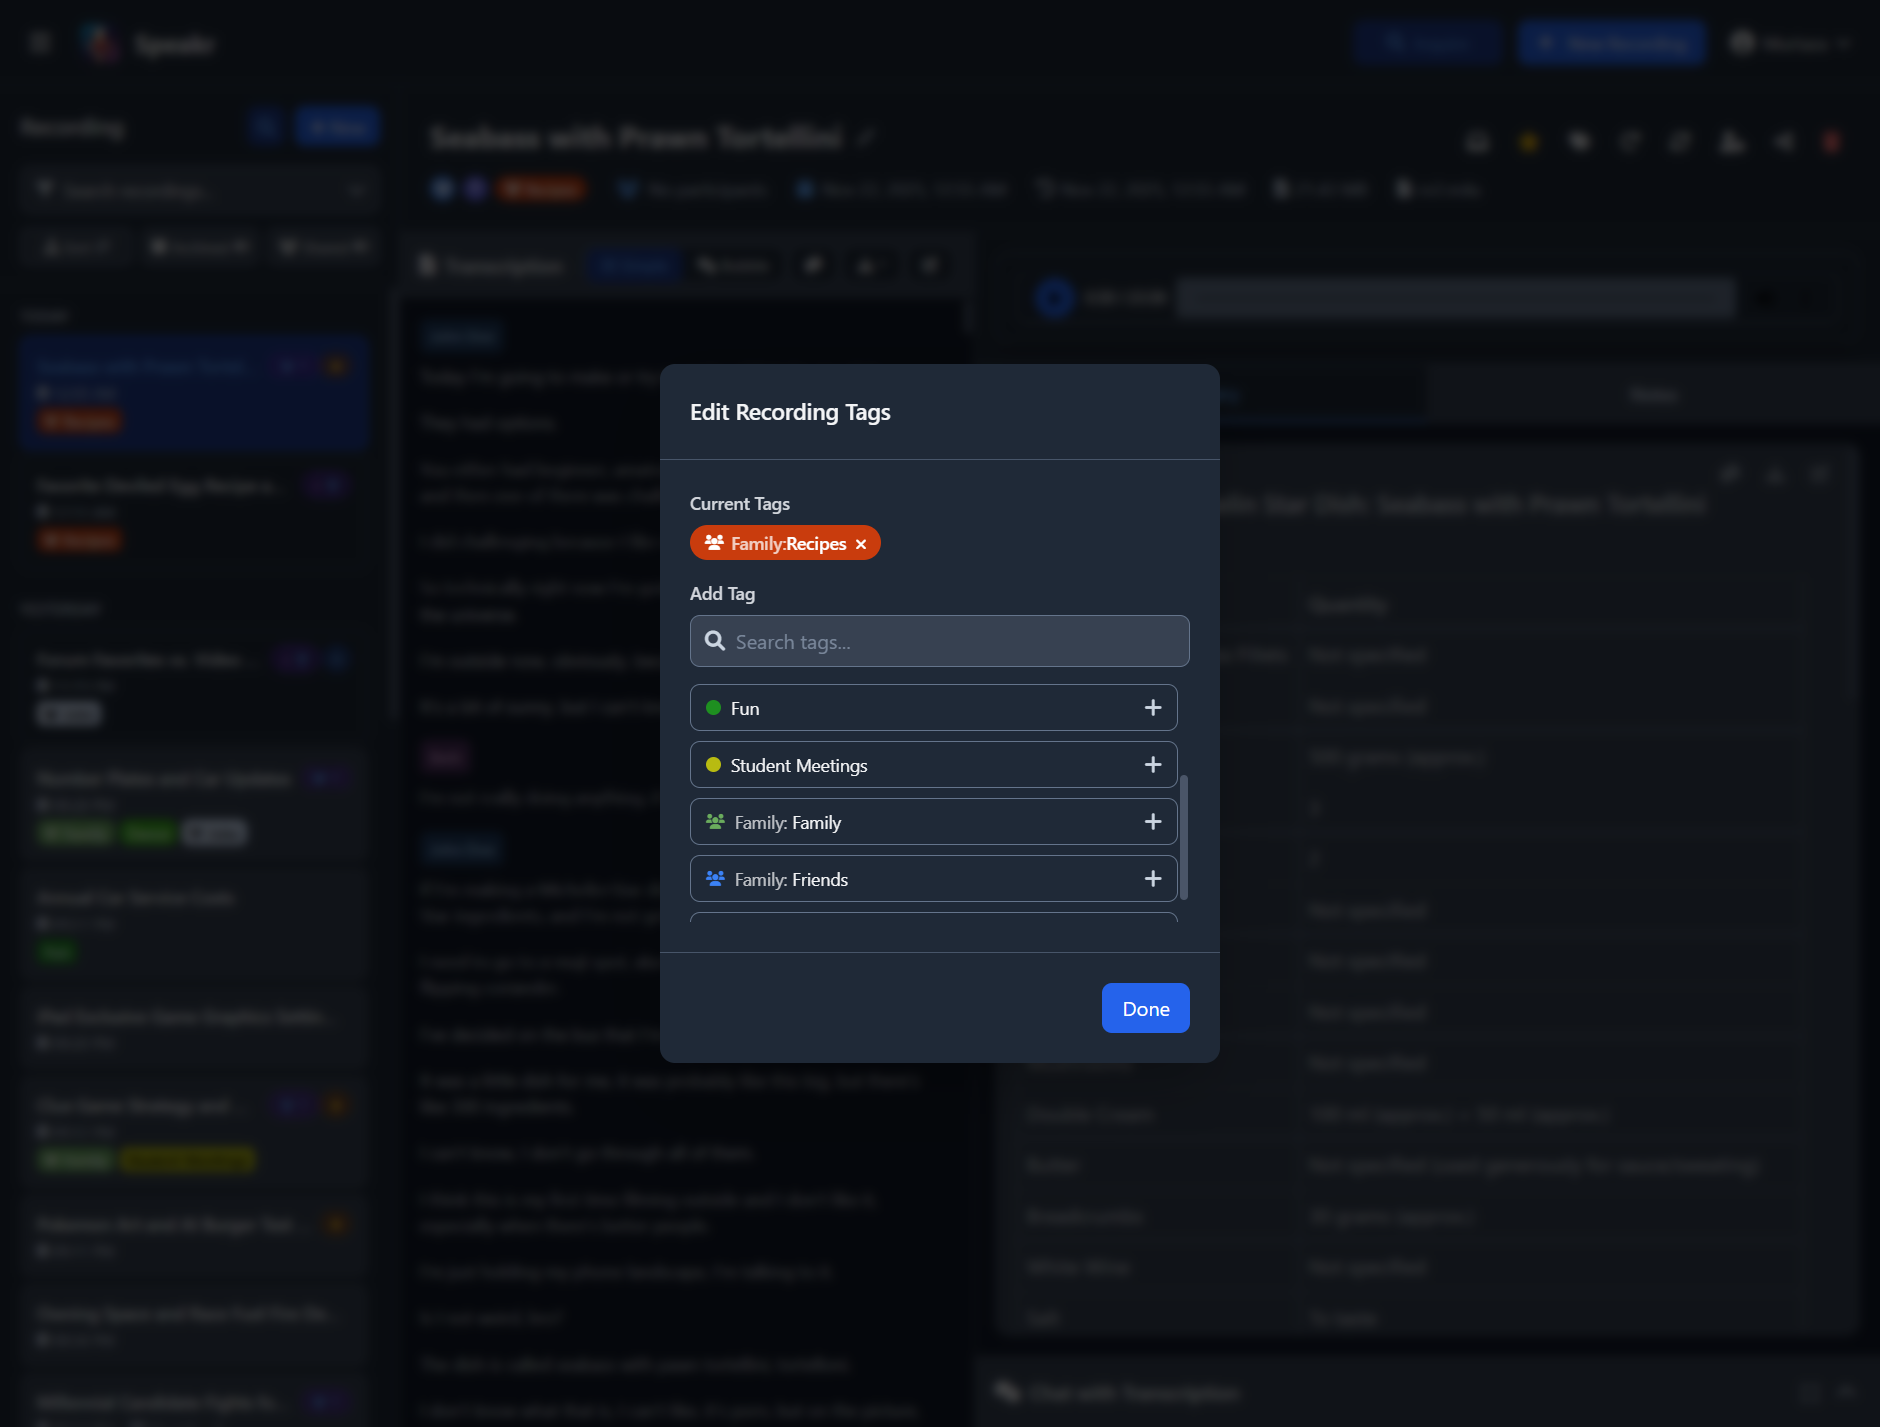The width and height of the screenshot is (1880, 1427).
Task: Click the people icon on Family:Recipes chip
Action: tap(714, 543)
